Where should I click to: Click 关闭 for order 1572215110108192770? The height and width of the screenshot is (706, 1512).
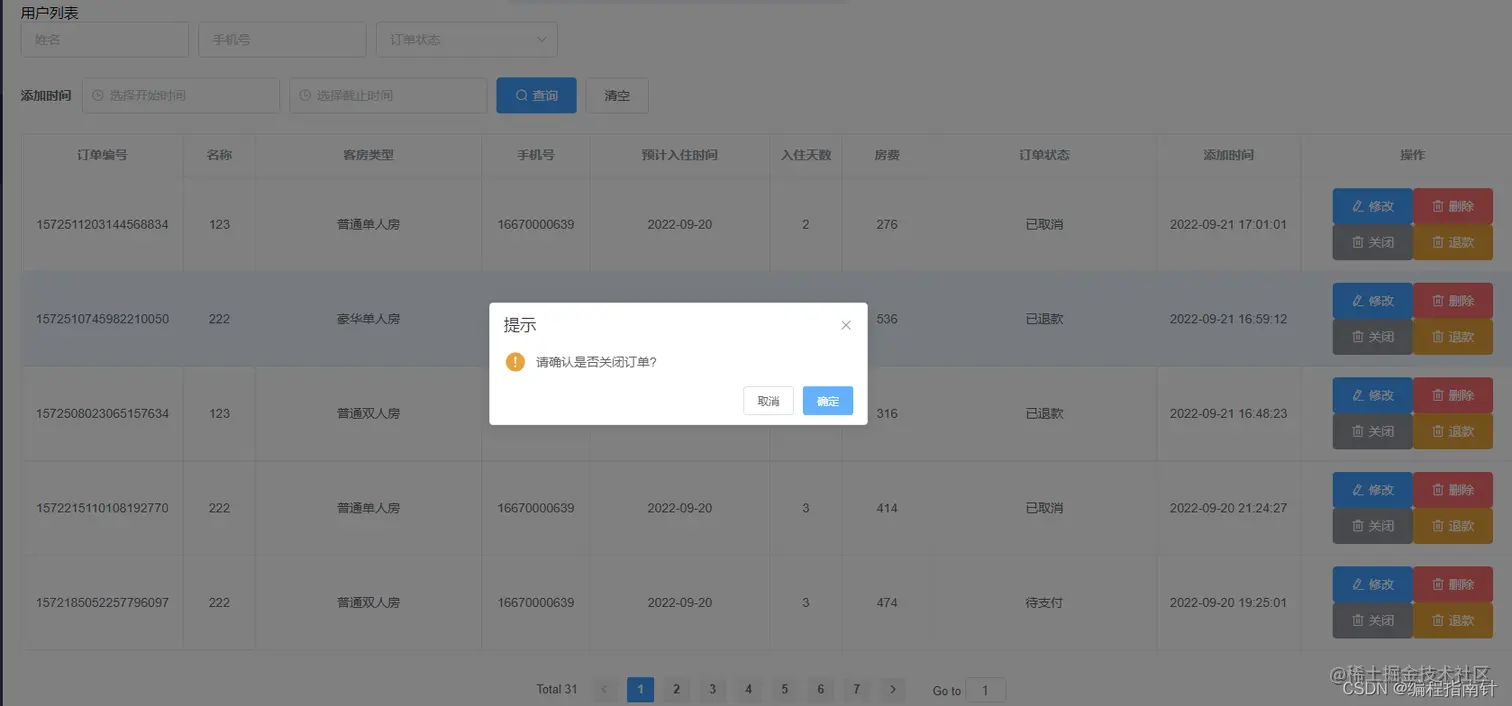(1372, 526)
